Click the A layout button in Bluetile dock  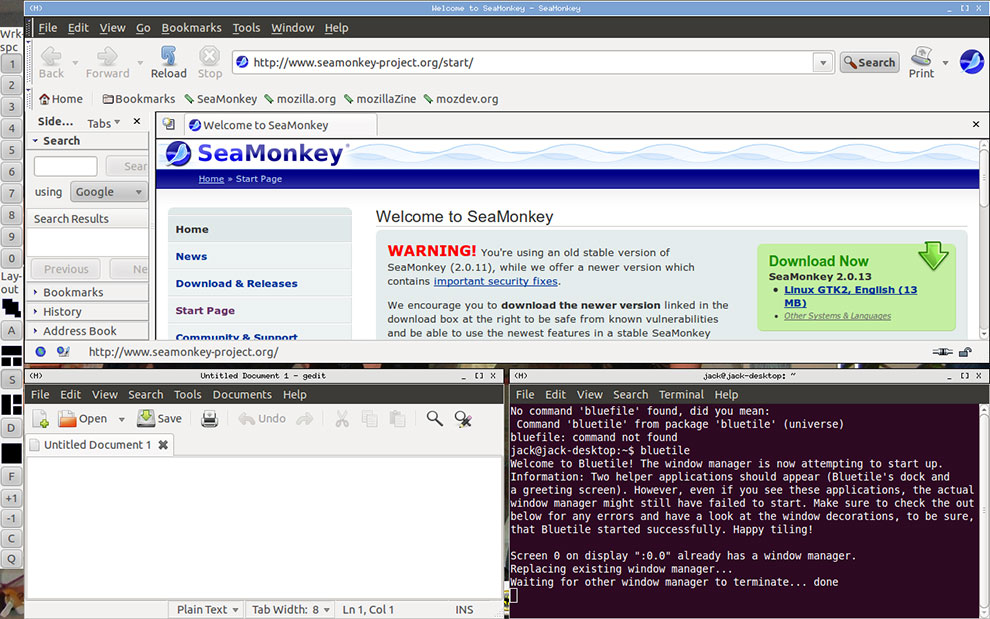(x=11, y=330)
